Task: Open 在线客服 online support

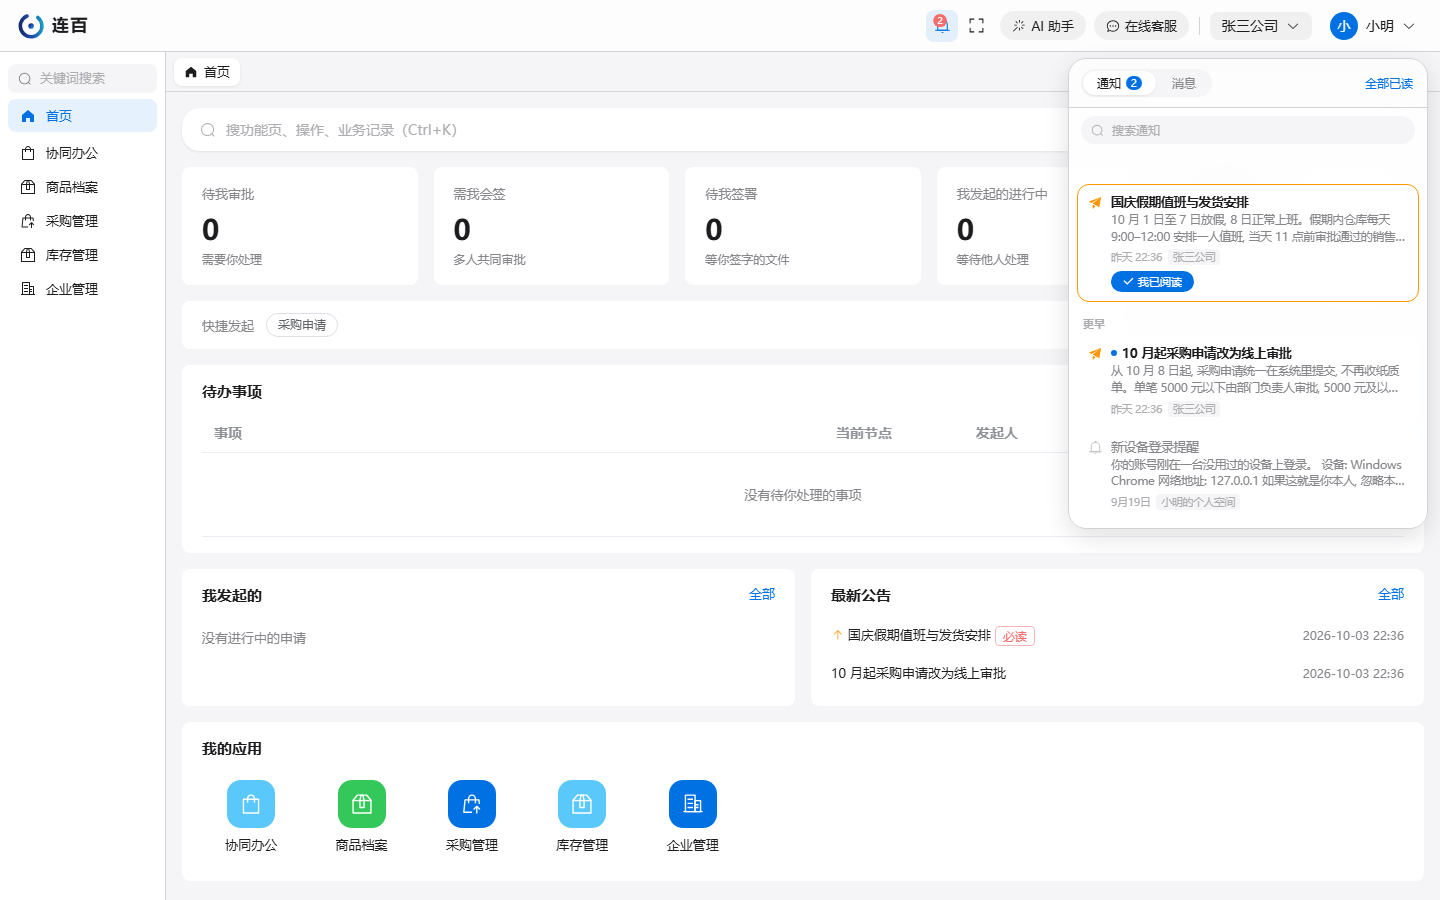Action: 1141,26
